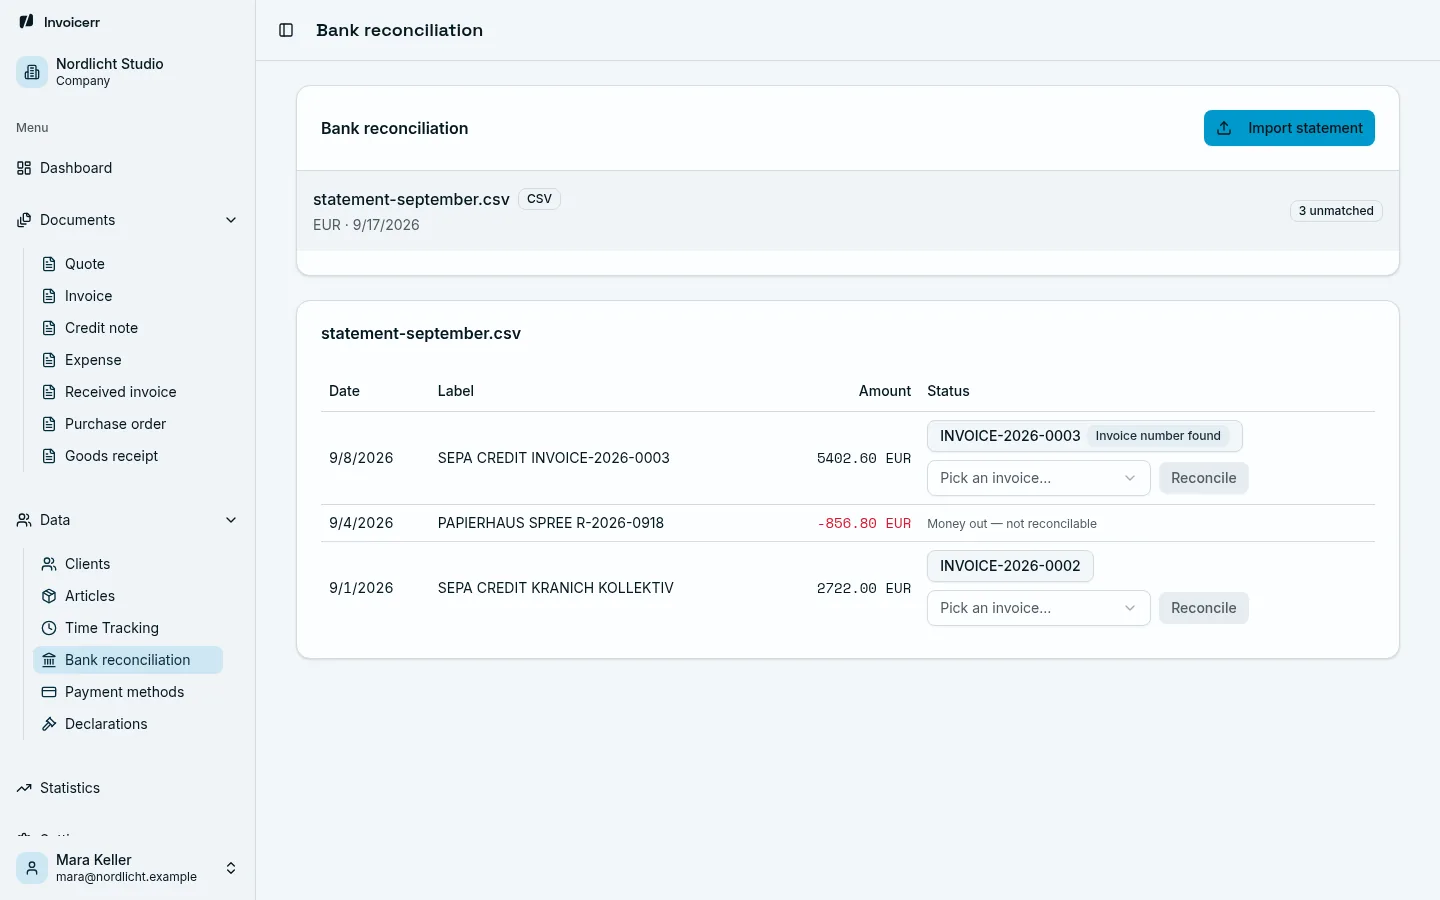The image size is (1440, 900).
Task: Open the Invoice documents page
Action: point(128,296)
